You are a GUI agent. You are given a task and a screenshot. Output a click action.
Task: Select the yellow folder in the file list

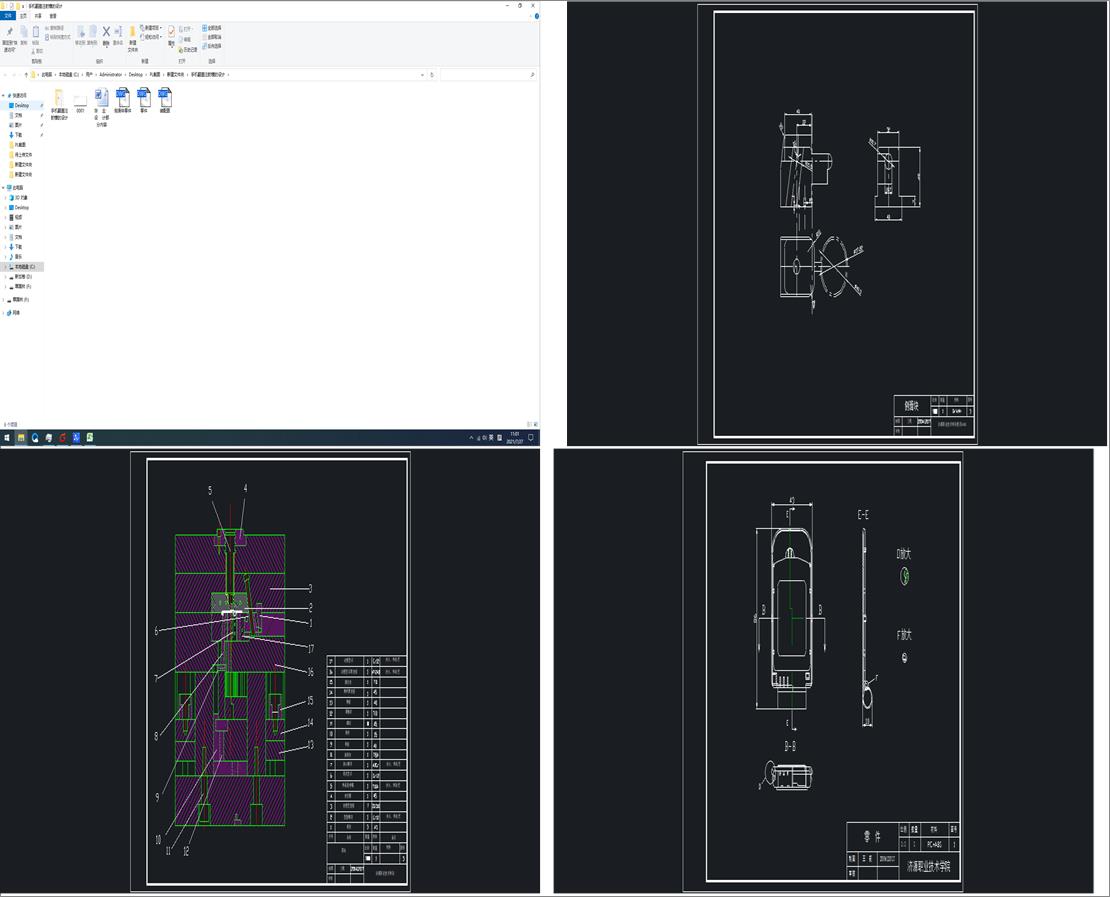coord(59,104)
